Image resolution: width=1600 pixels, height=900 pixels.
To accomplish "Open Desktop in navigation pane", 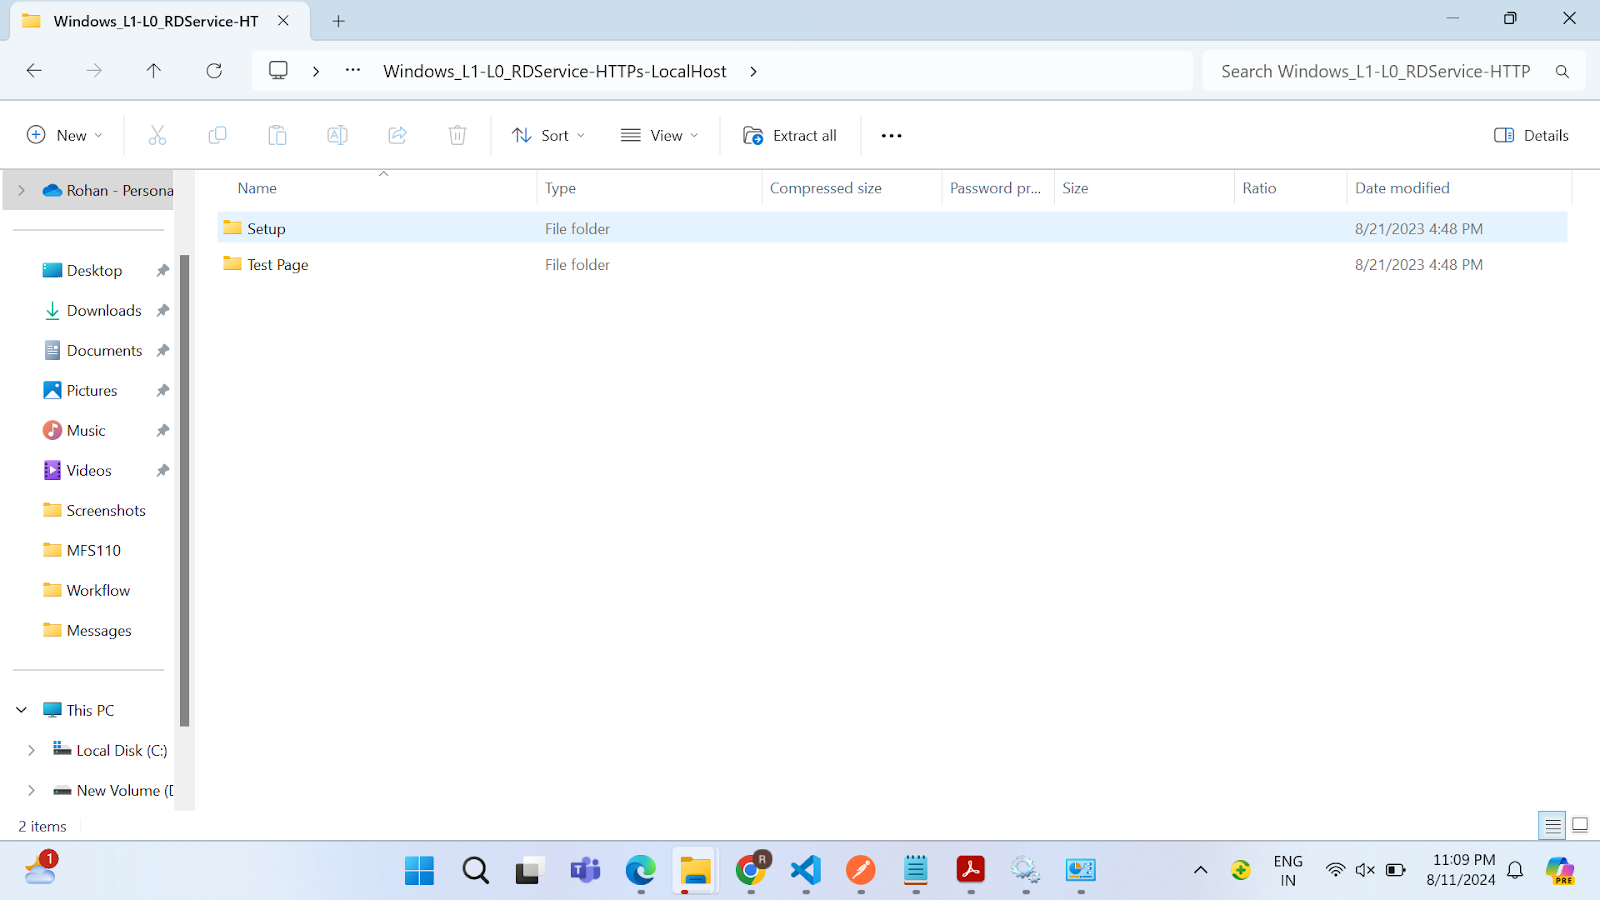I will [x=94, y=270].
